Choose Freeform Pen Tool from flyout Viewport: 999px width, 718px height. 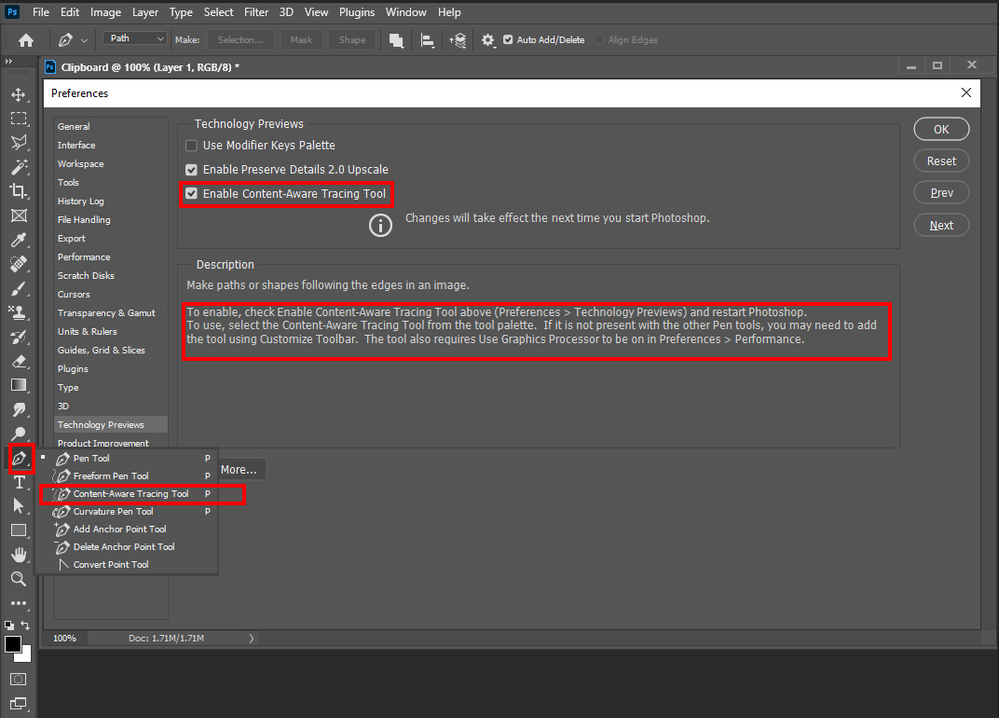(129, 476)
